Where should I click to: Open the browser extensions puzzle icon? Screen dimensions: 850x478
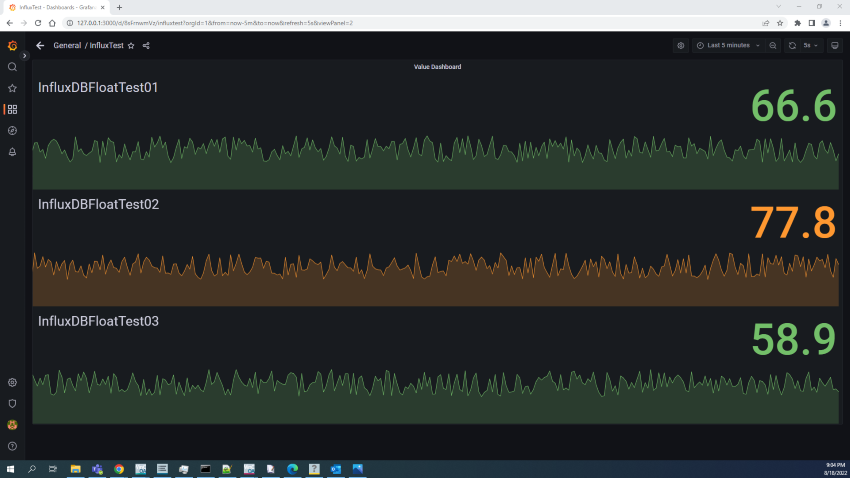(797, 23)
